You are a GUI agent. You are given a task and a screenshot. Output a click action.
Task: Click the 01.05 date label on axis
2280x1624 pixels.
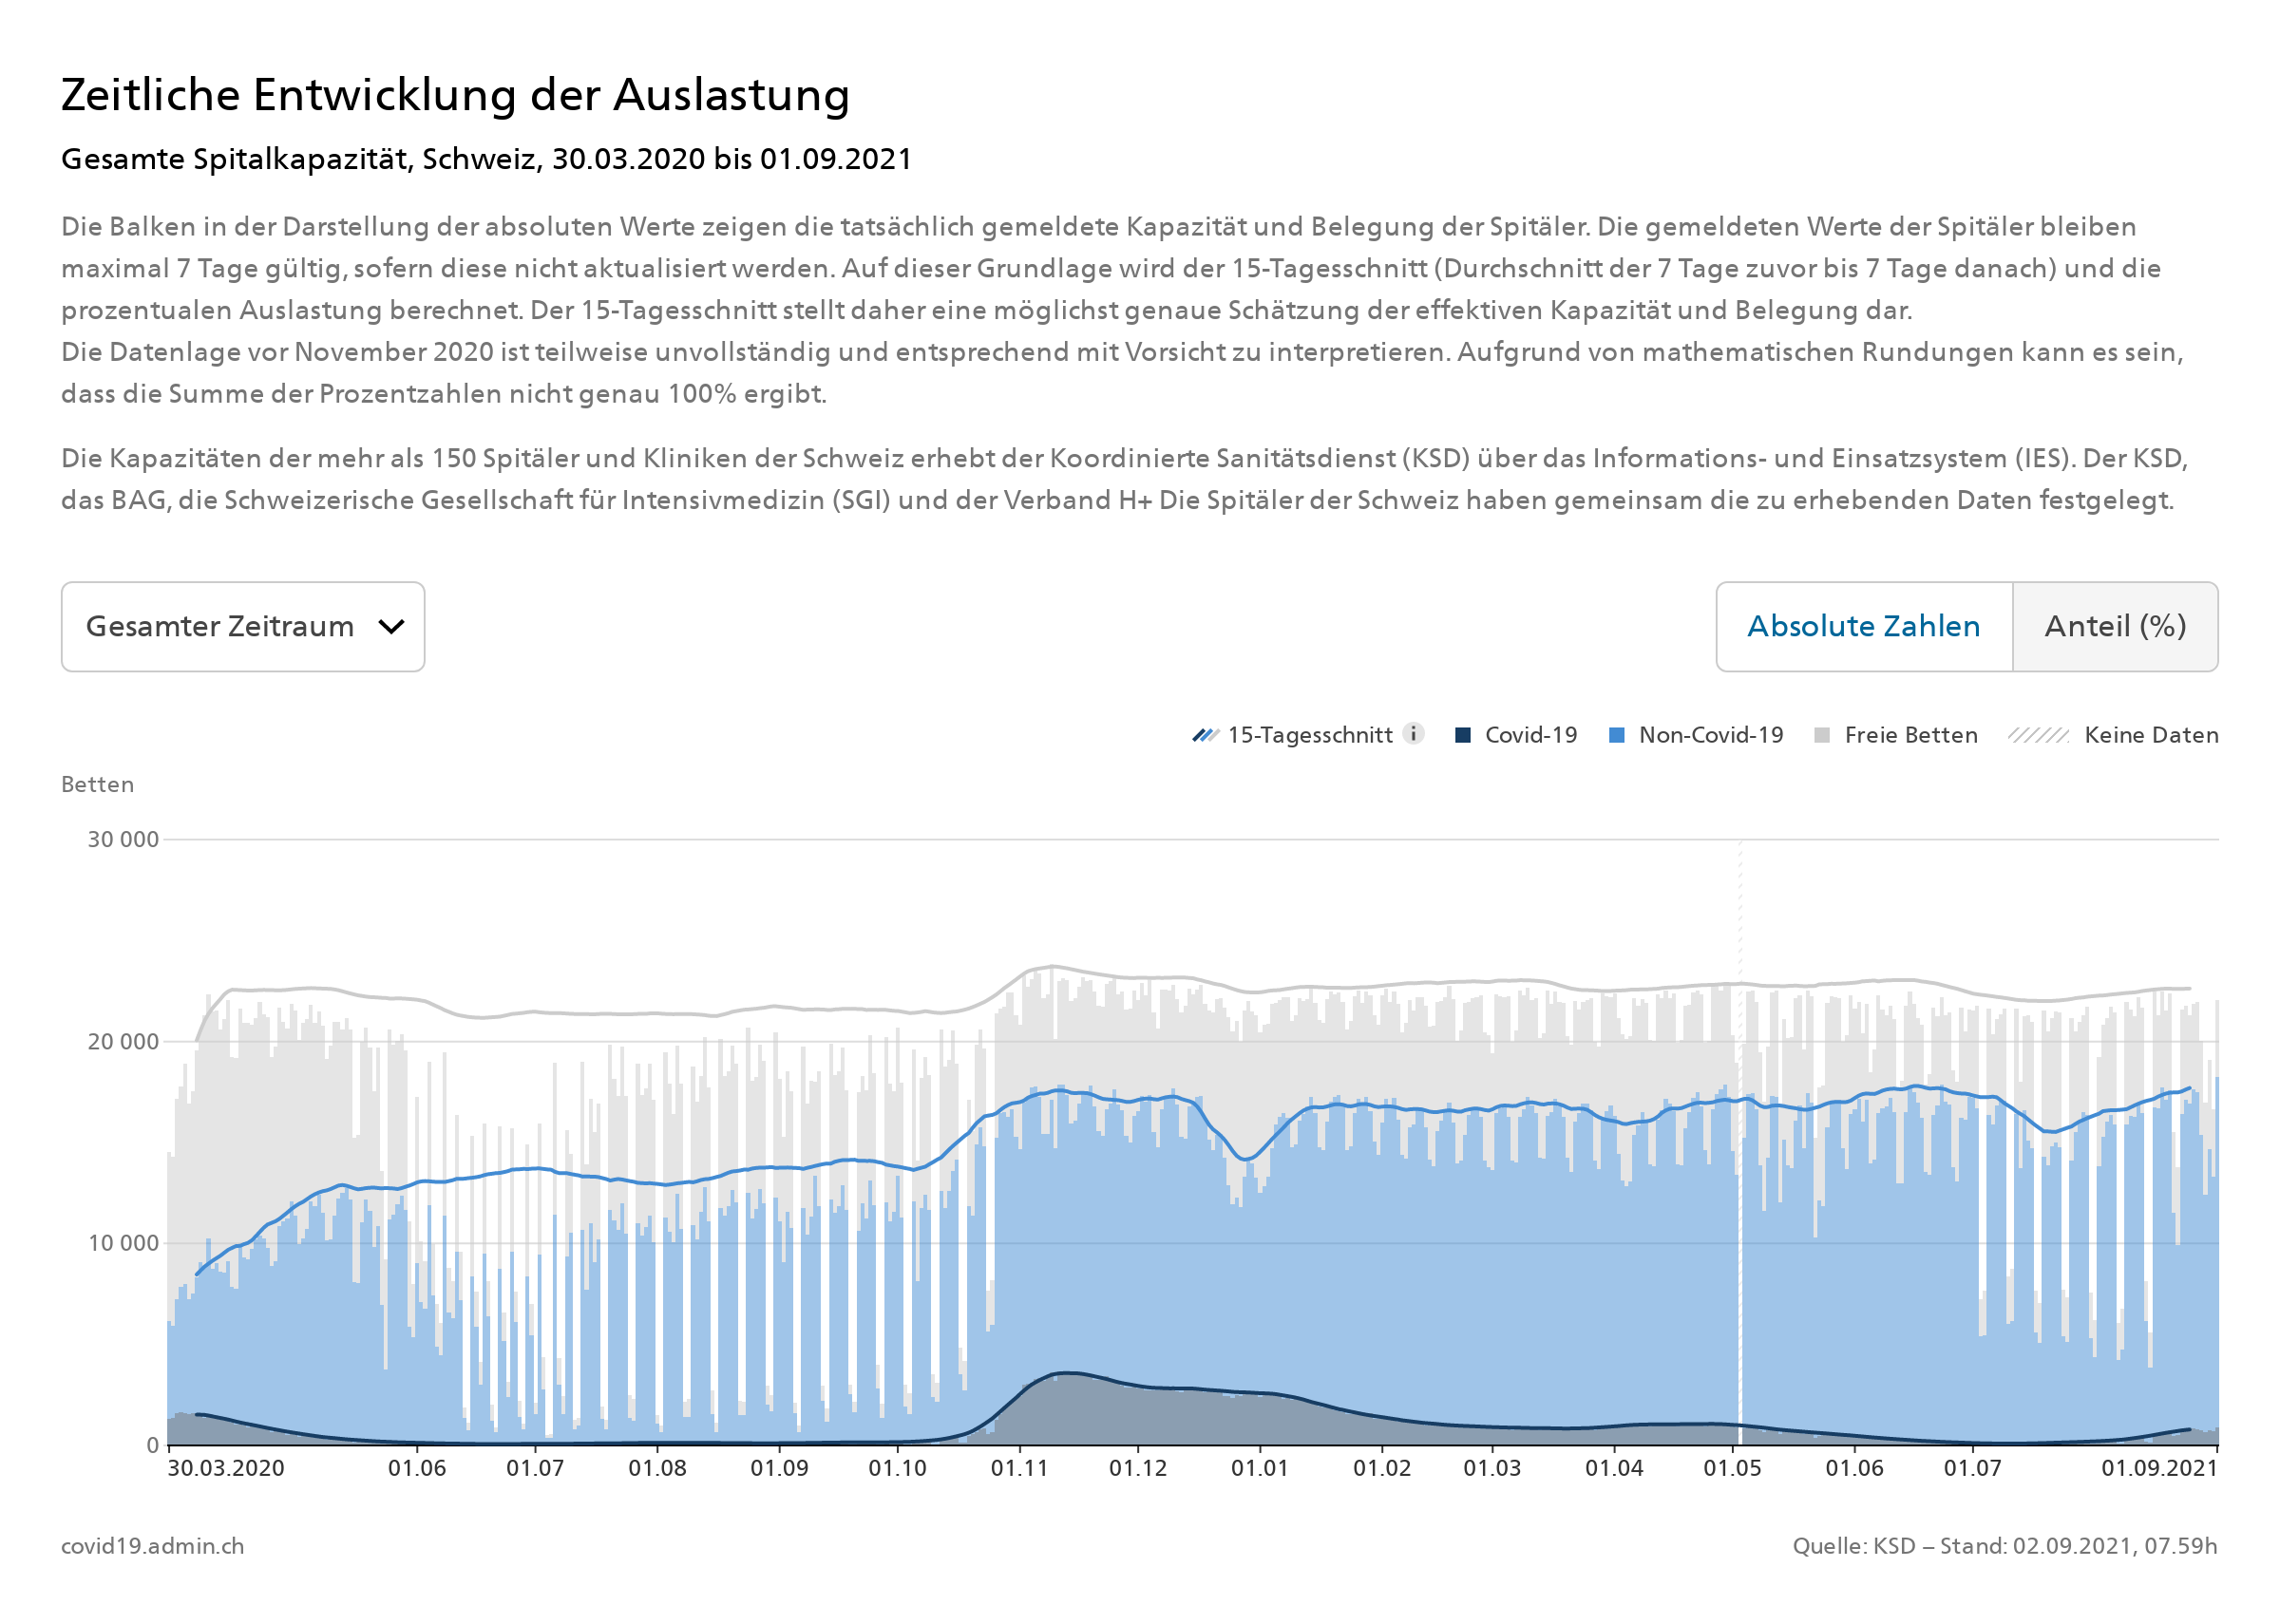[1732, 1468]
